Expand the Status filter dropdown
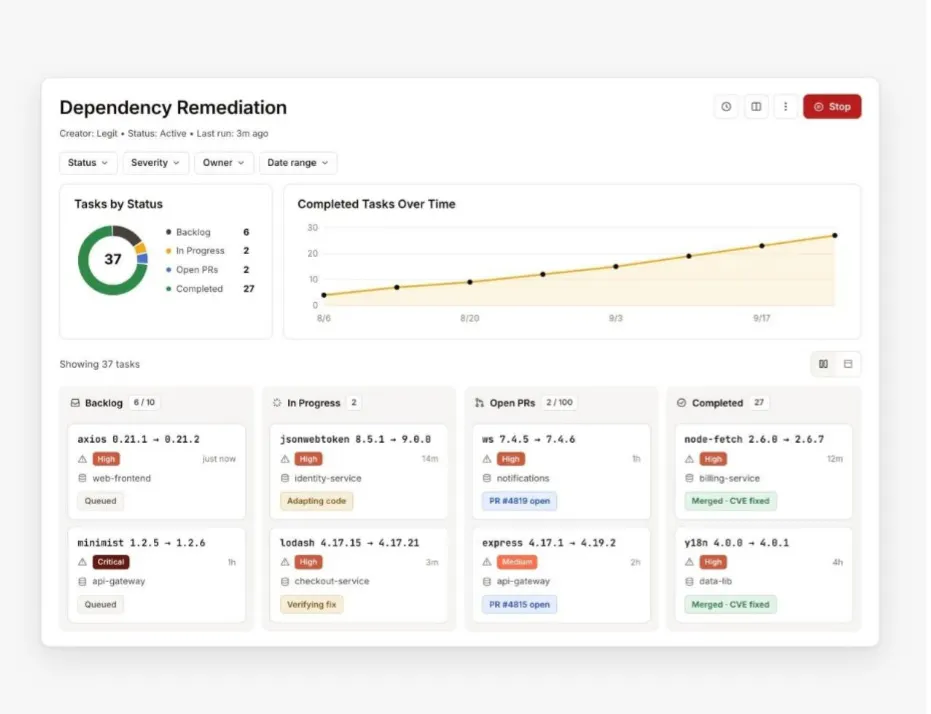The height and width of the screenshot is (714, 931). pos(88,163)
